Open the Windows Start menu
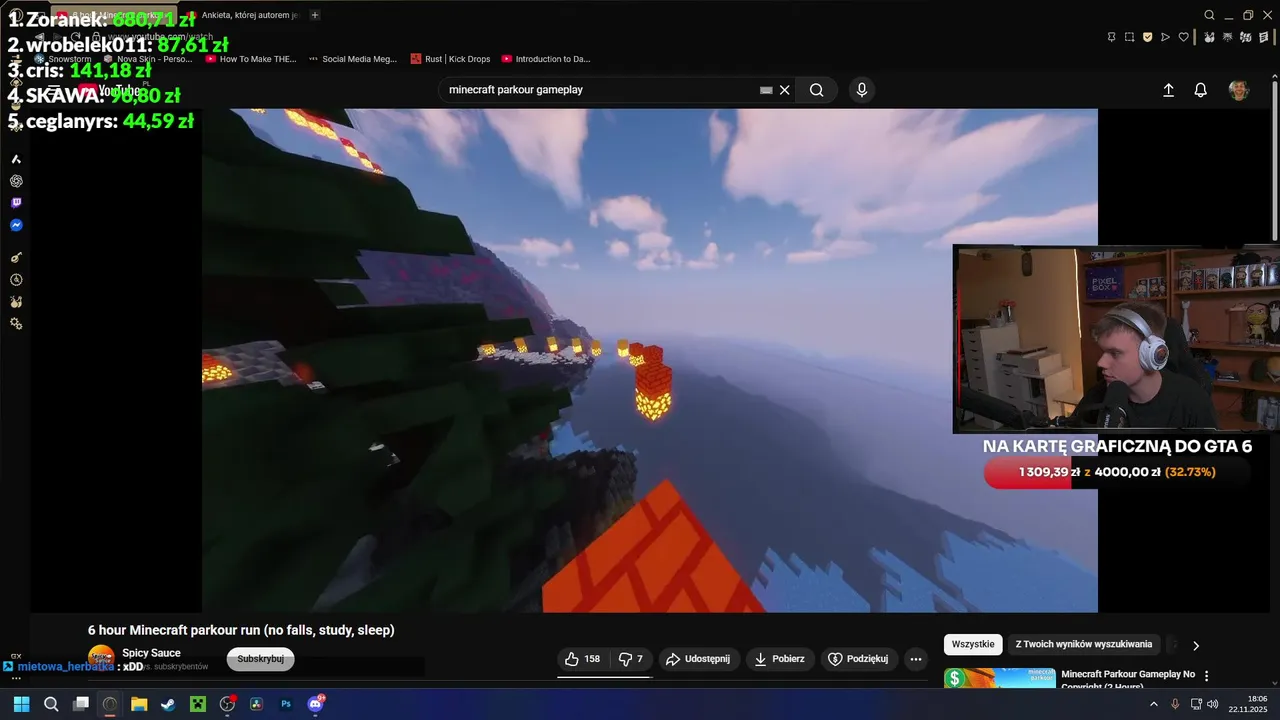Image resolution: width=1280 pixels, height=720 pixels. pyautogui.click(x=21, y=704)
